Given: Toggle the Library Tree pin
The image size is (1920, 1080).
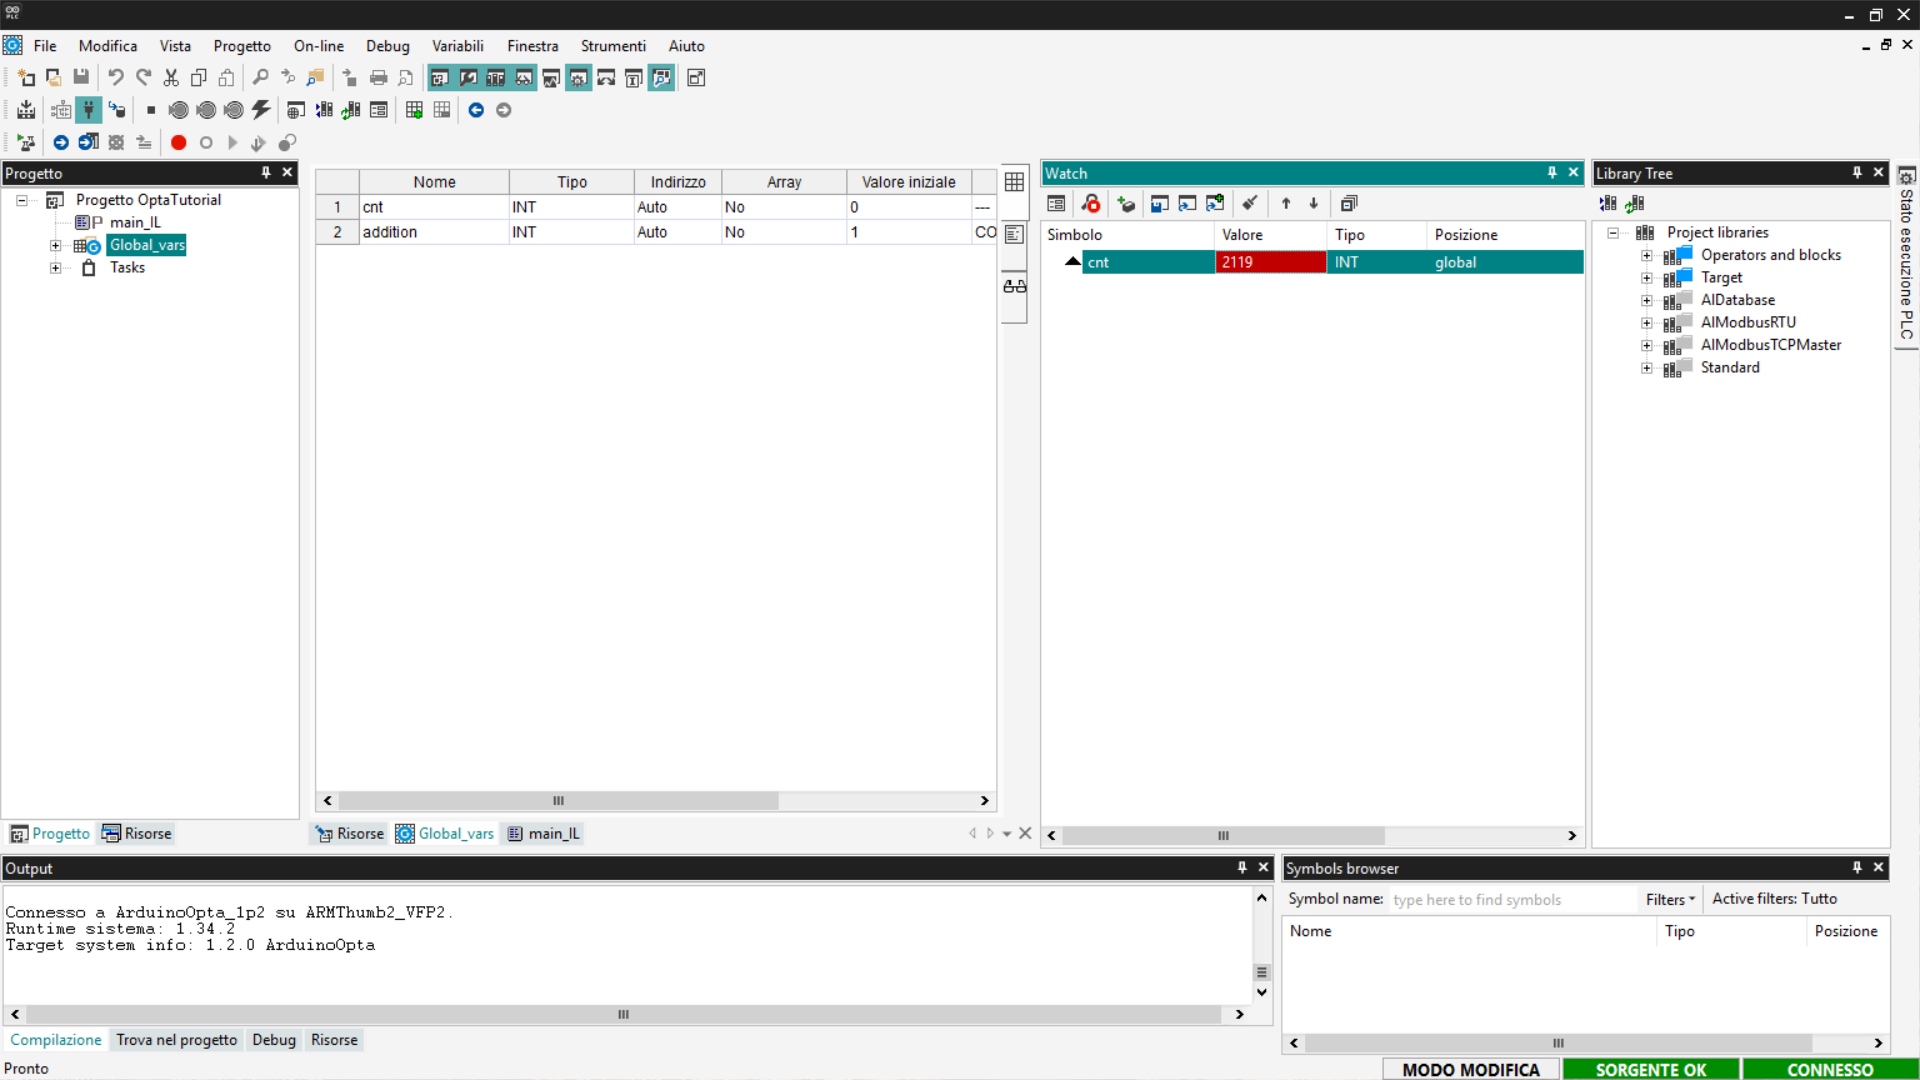Looking at the screenshot, I should (x=1857, y=173).
